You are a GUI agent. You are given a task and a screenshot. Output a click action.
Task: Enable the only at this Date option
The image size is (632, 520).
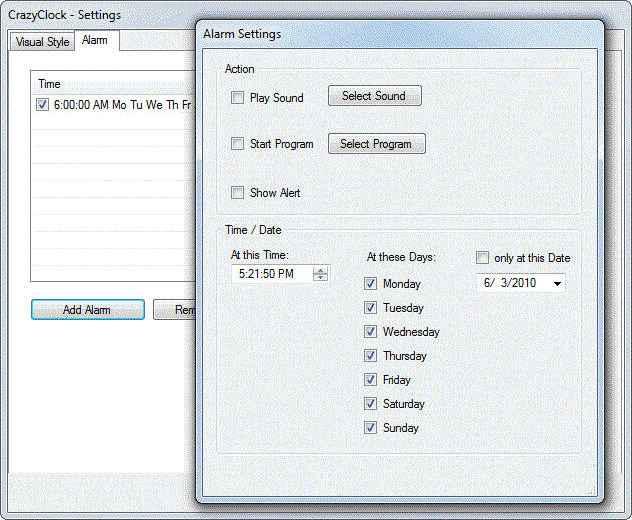coord(482,257)
